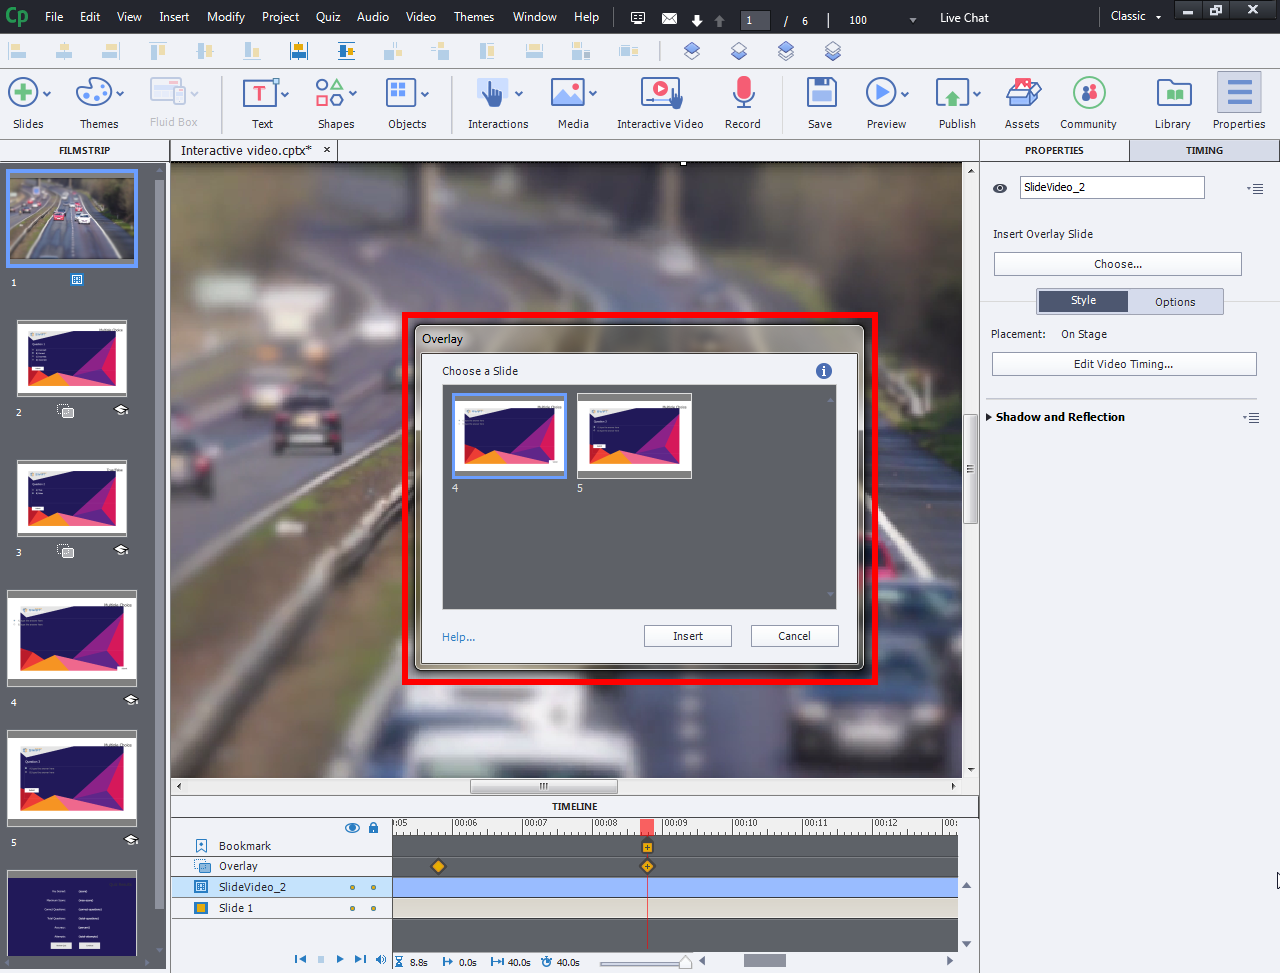Switch to the Timing tab
The height and width of the screenshot is (973, 1280).
pos(1204,150)
